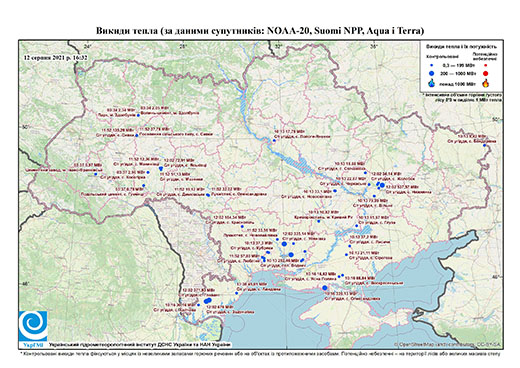Select the Zdolbuniv heat emission marker
The width and height of the screenshot is (520, 368).
(x=138, y=115)
